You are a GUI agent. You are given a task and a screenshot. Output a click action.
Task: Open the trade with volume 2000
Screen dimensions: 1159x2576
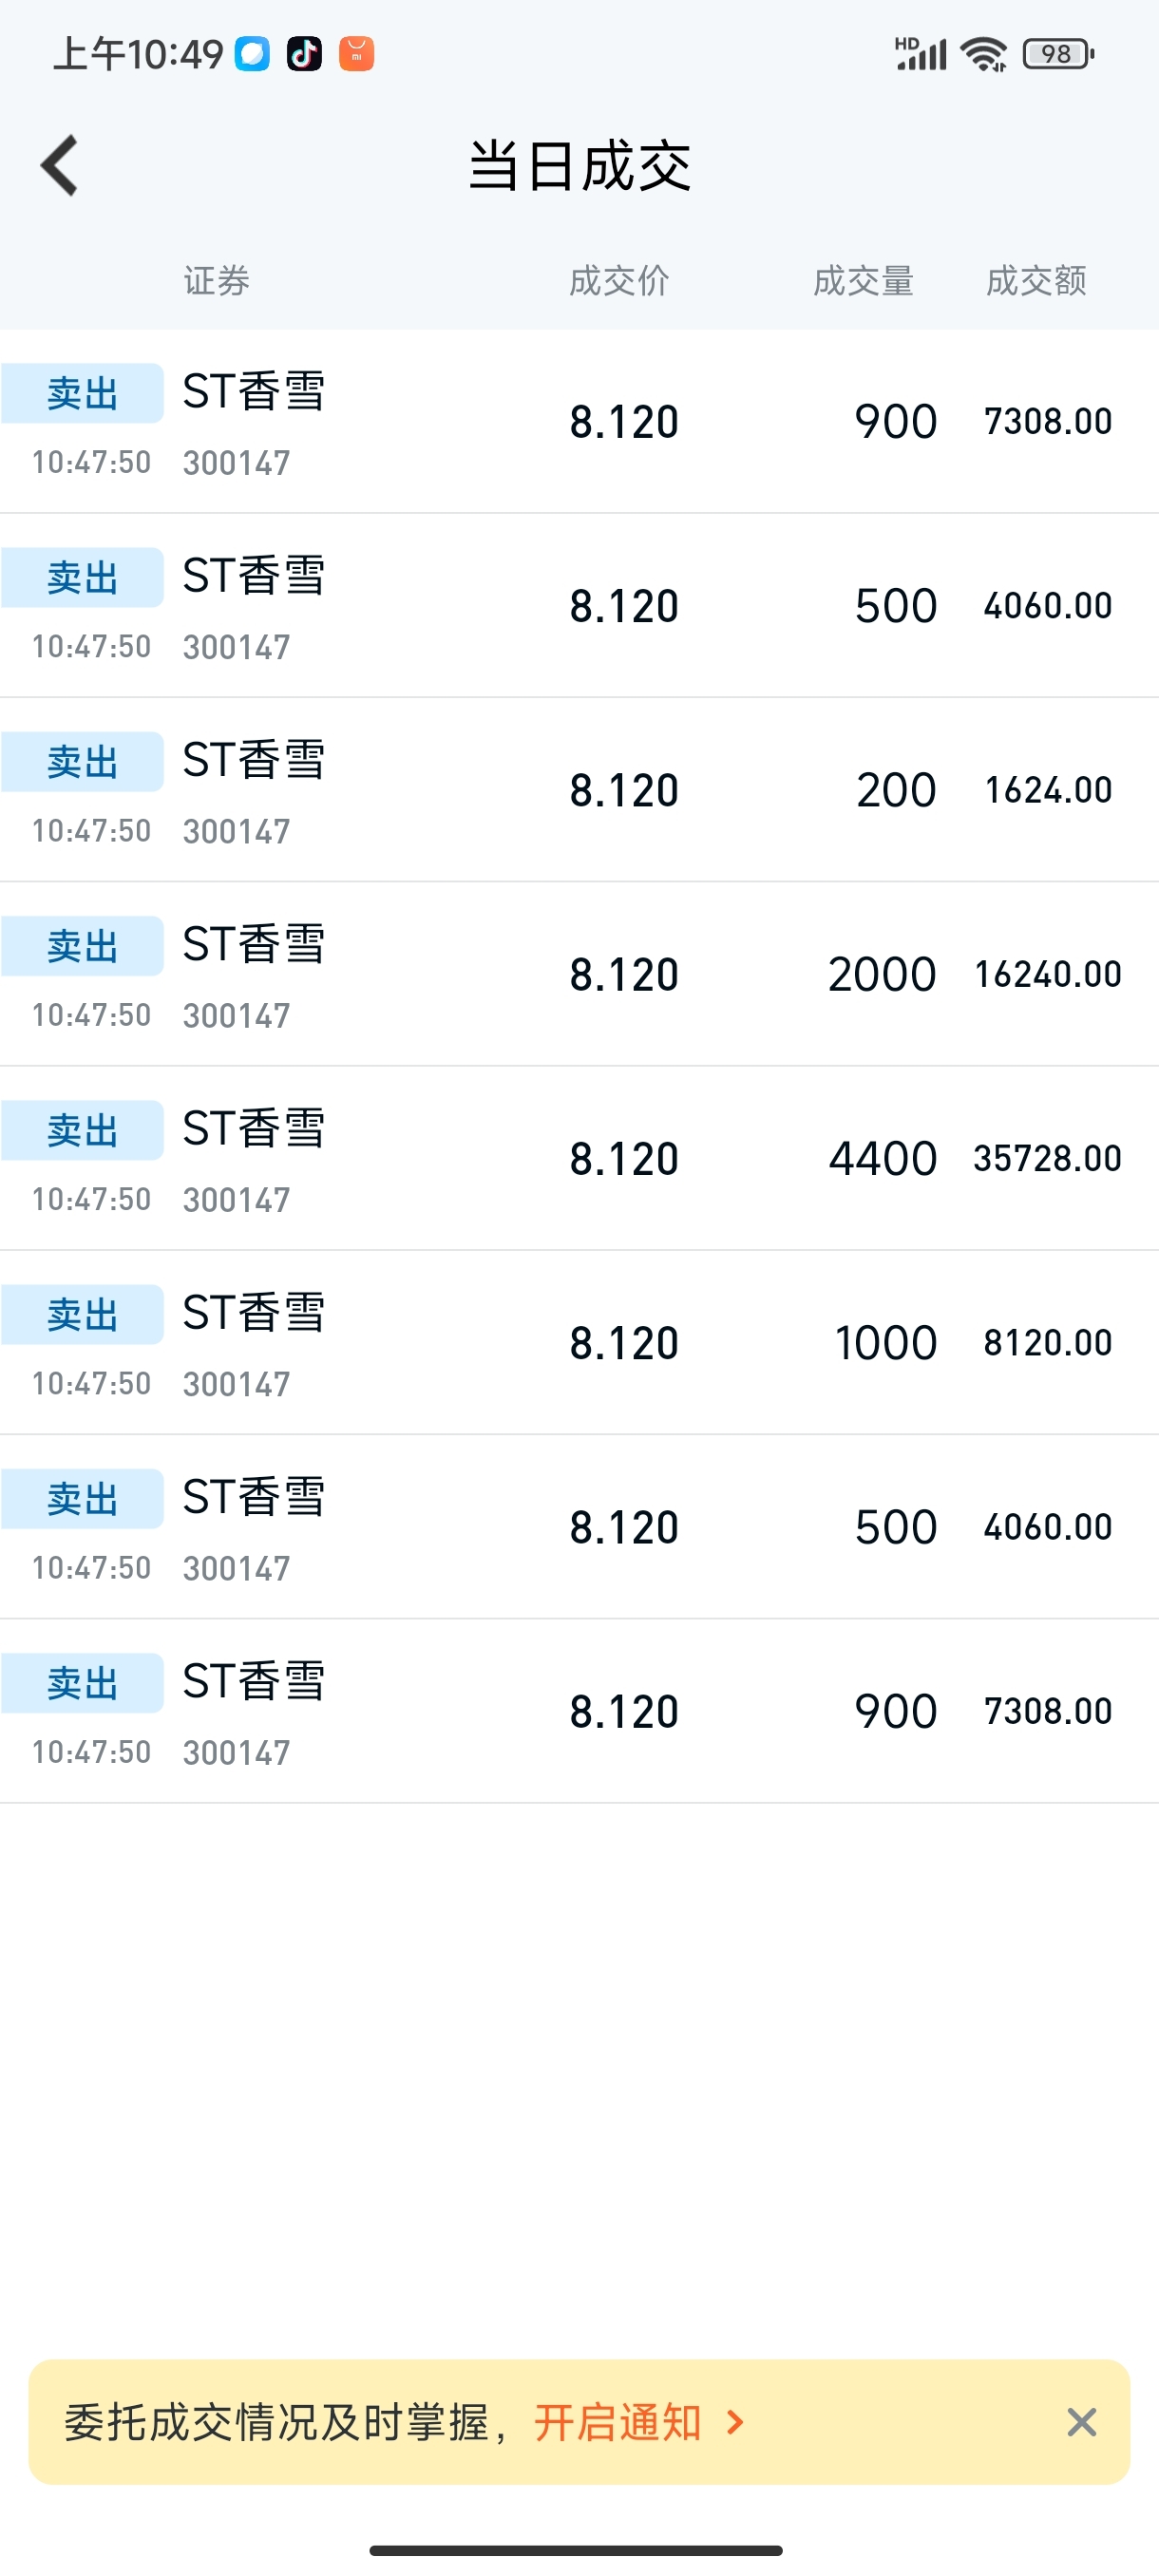pos(579,974)
